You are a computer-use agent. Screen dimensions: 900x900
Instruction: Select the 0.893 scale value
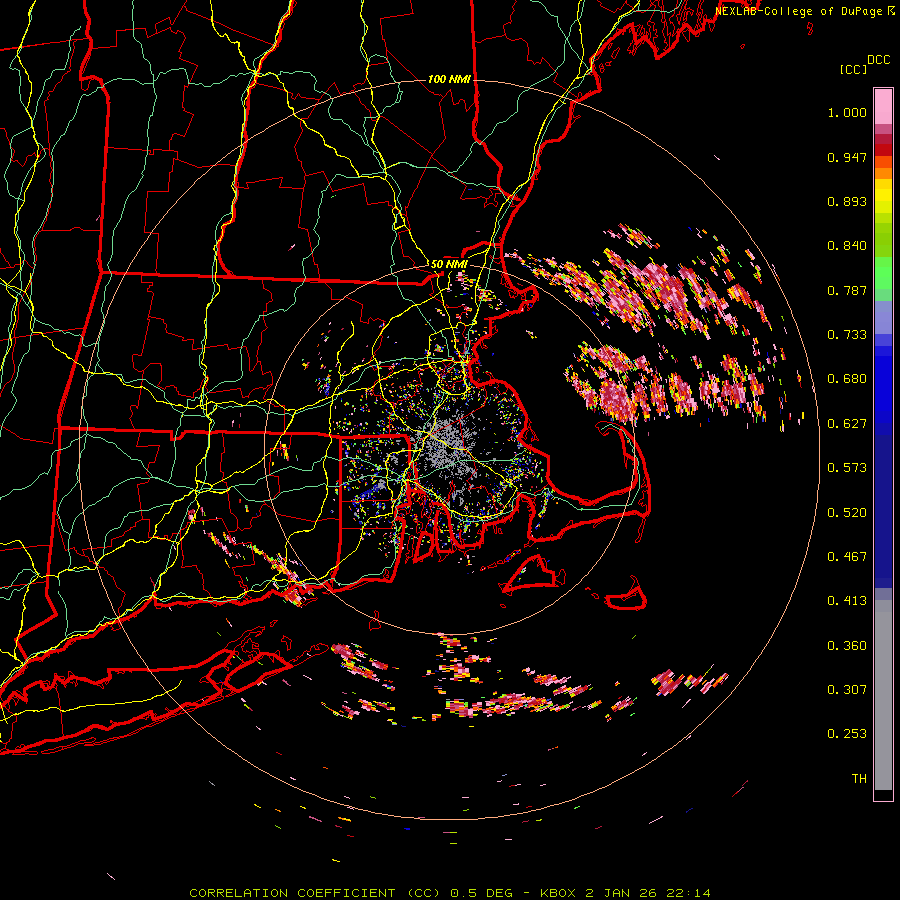(847, 201)
